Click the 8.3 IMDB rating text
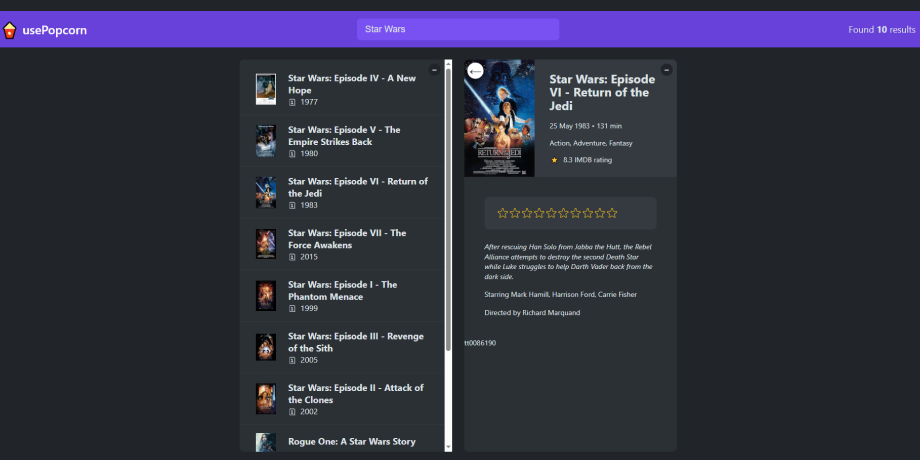Viewport: 920px width, 461px height. tap(587, 160)
